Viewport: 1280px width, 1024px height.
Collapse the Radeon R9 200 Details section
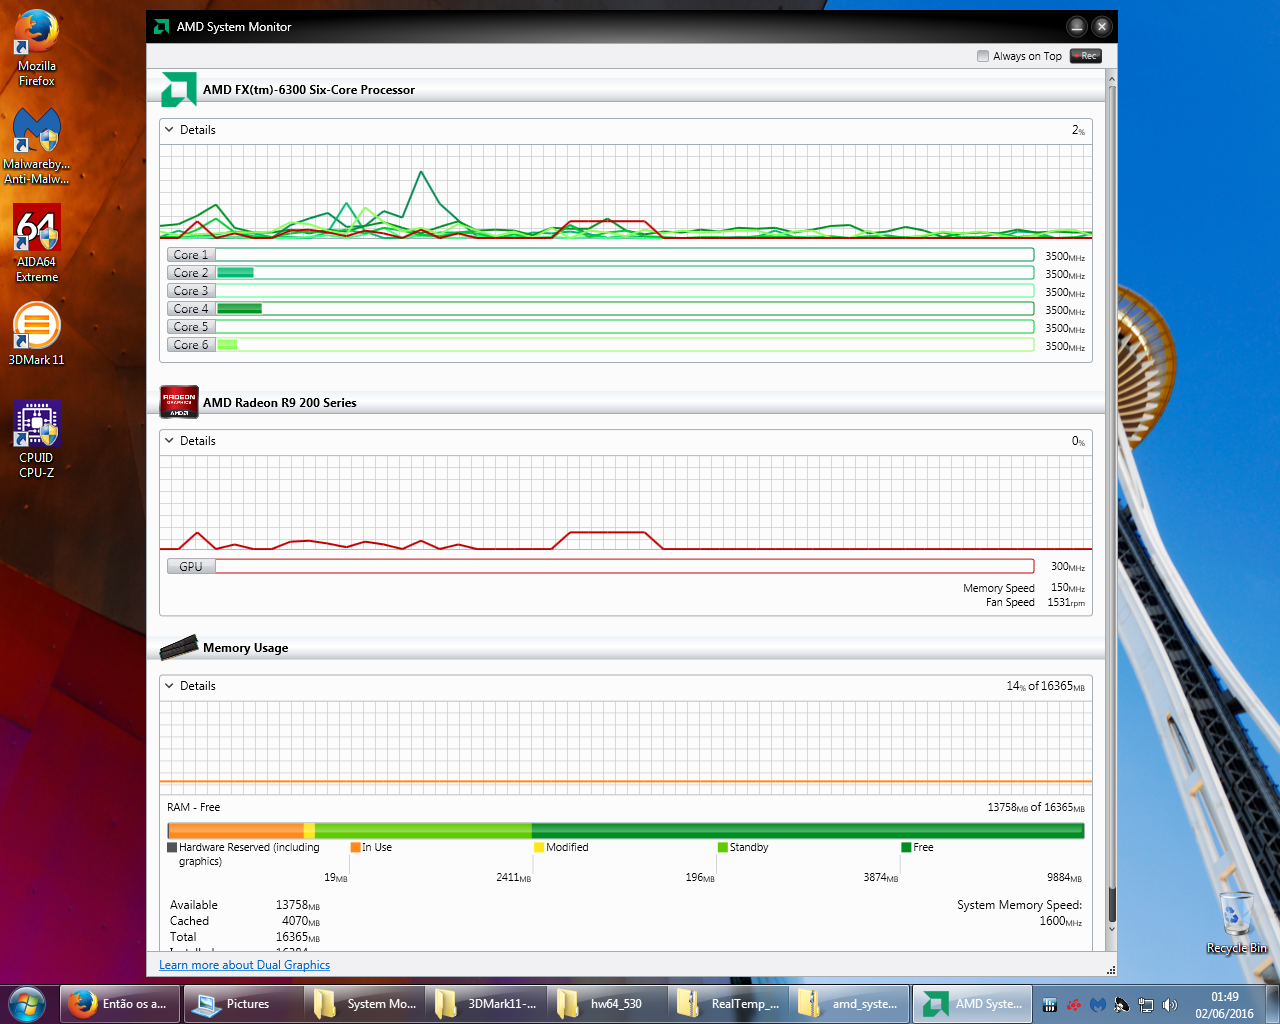(x=170, y=441)
